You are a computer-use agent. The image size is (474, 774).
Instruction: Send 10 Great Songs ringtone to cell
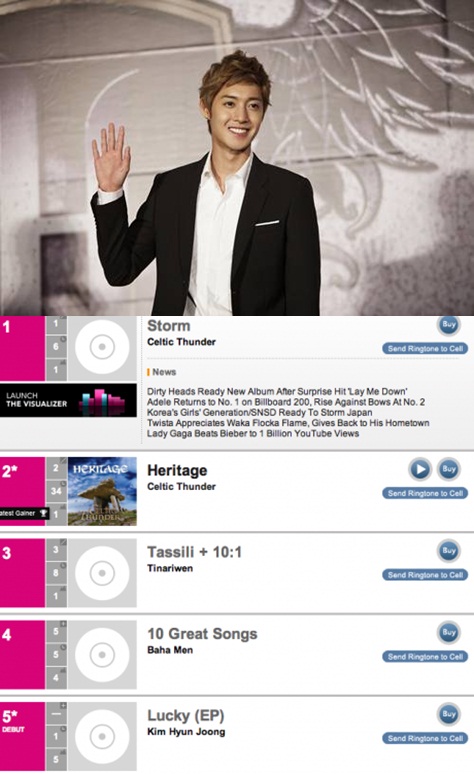[x=425, y=657]
